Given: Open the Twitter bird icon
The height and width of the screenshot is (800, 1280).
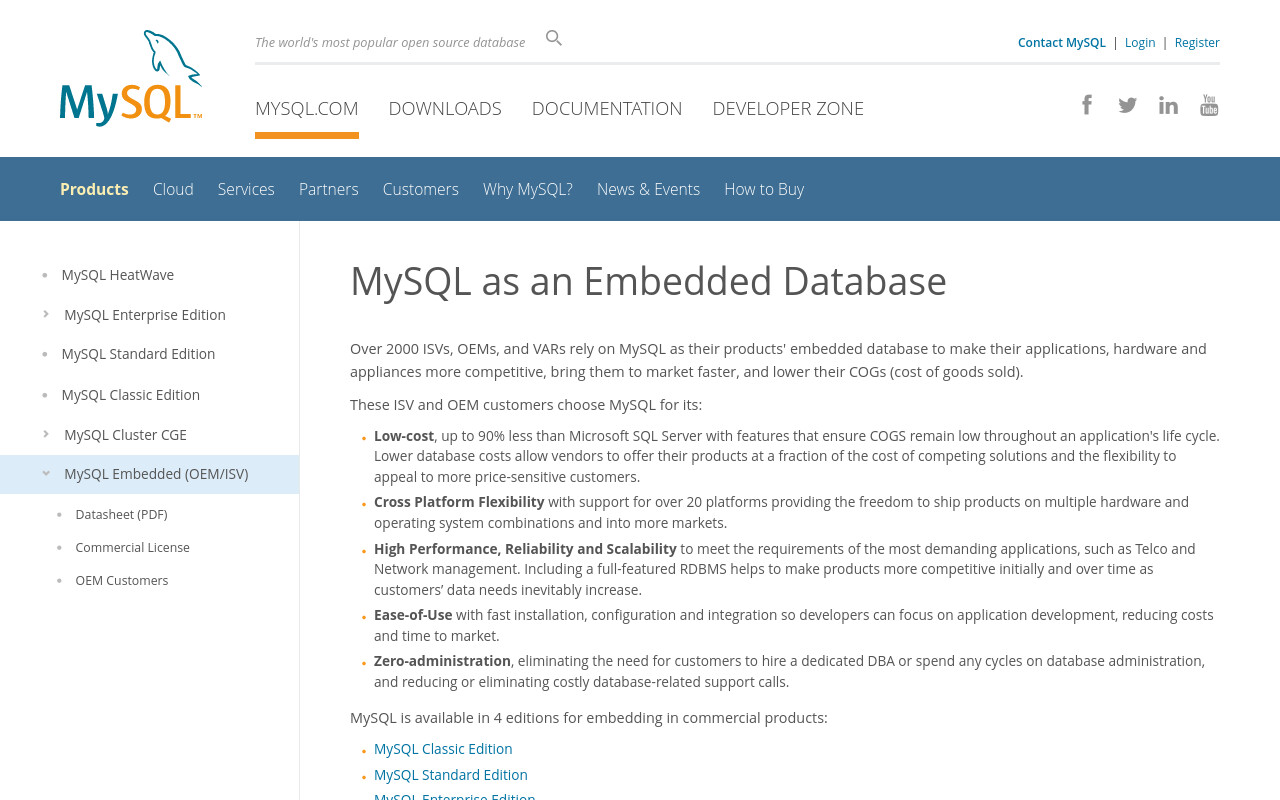Looking at the screenshot, I should (1128, 105).
